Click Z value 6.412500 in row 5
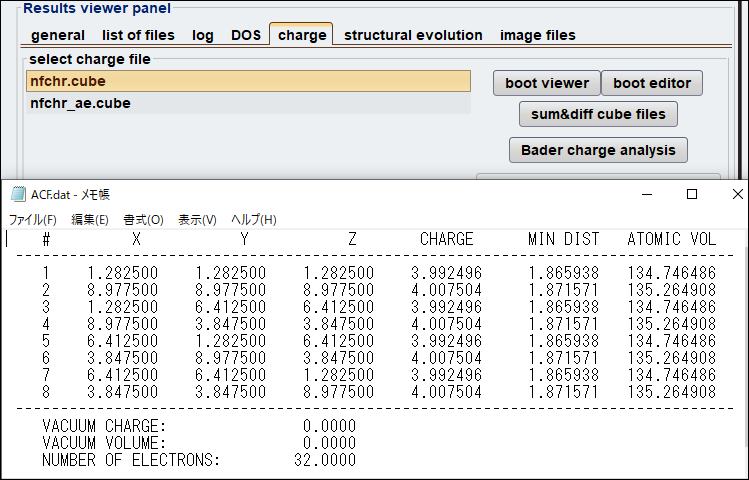Screen dimensions: 749x480 pyautogui.click(x=338, y=341)
